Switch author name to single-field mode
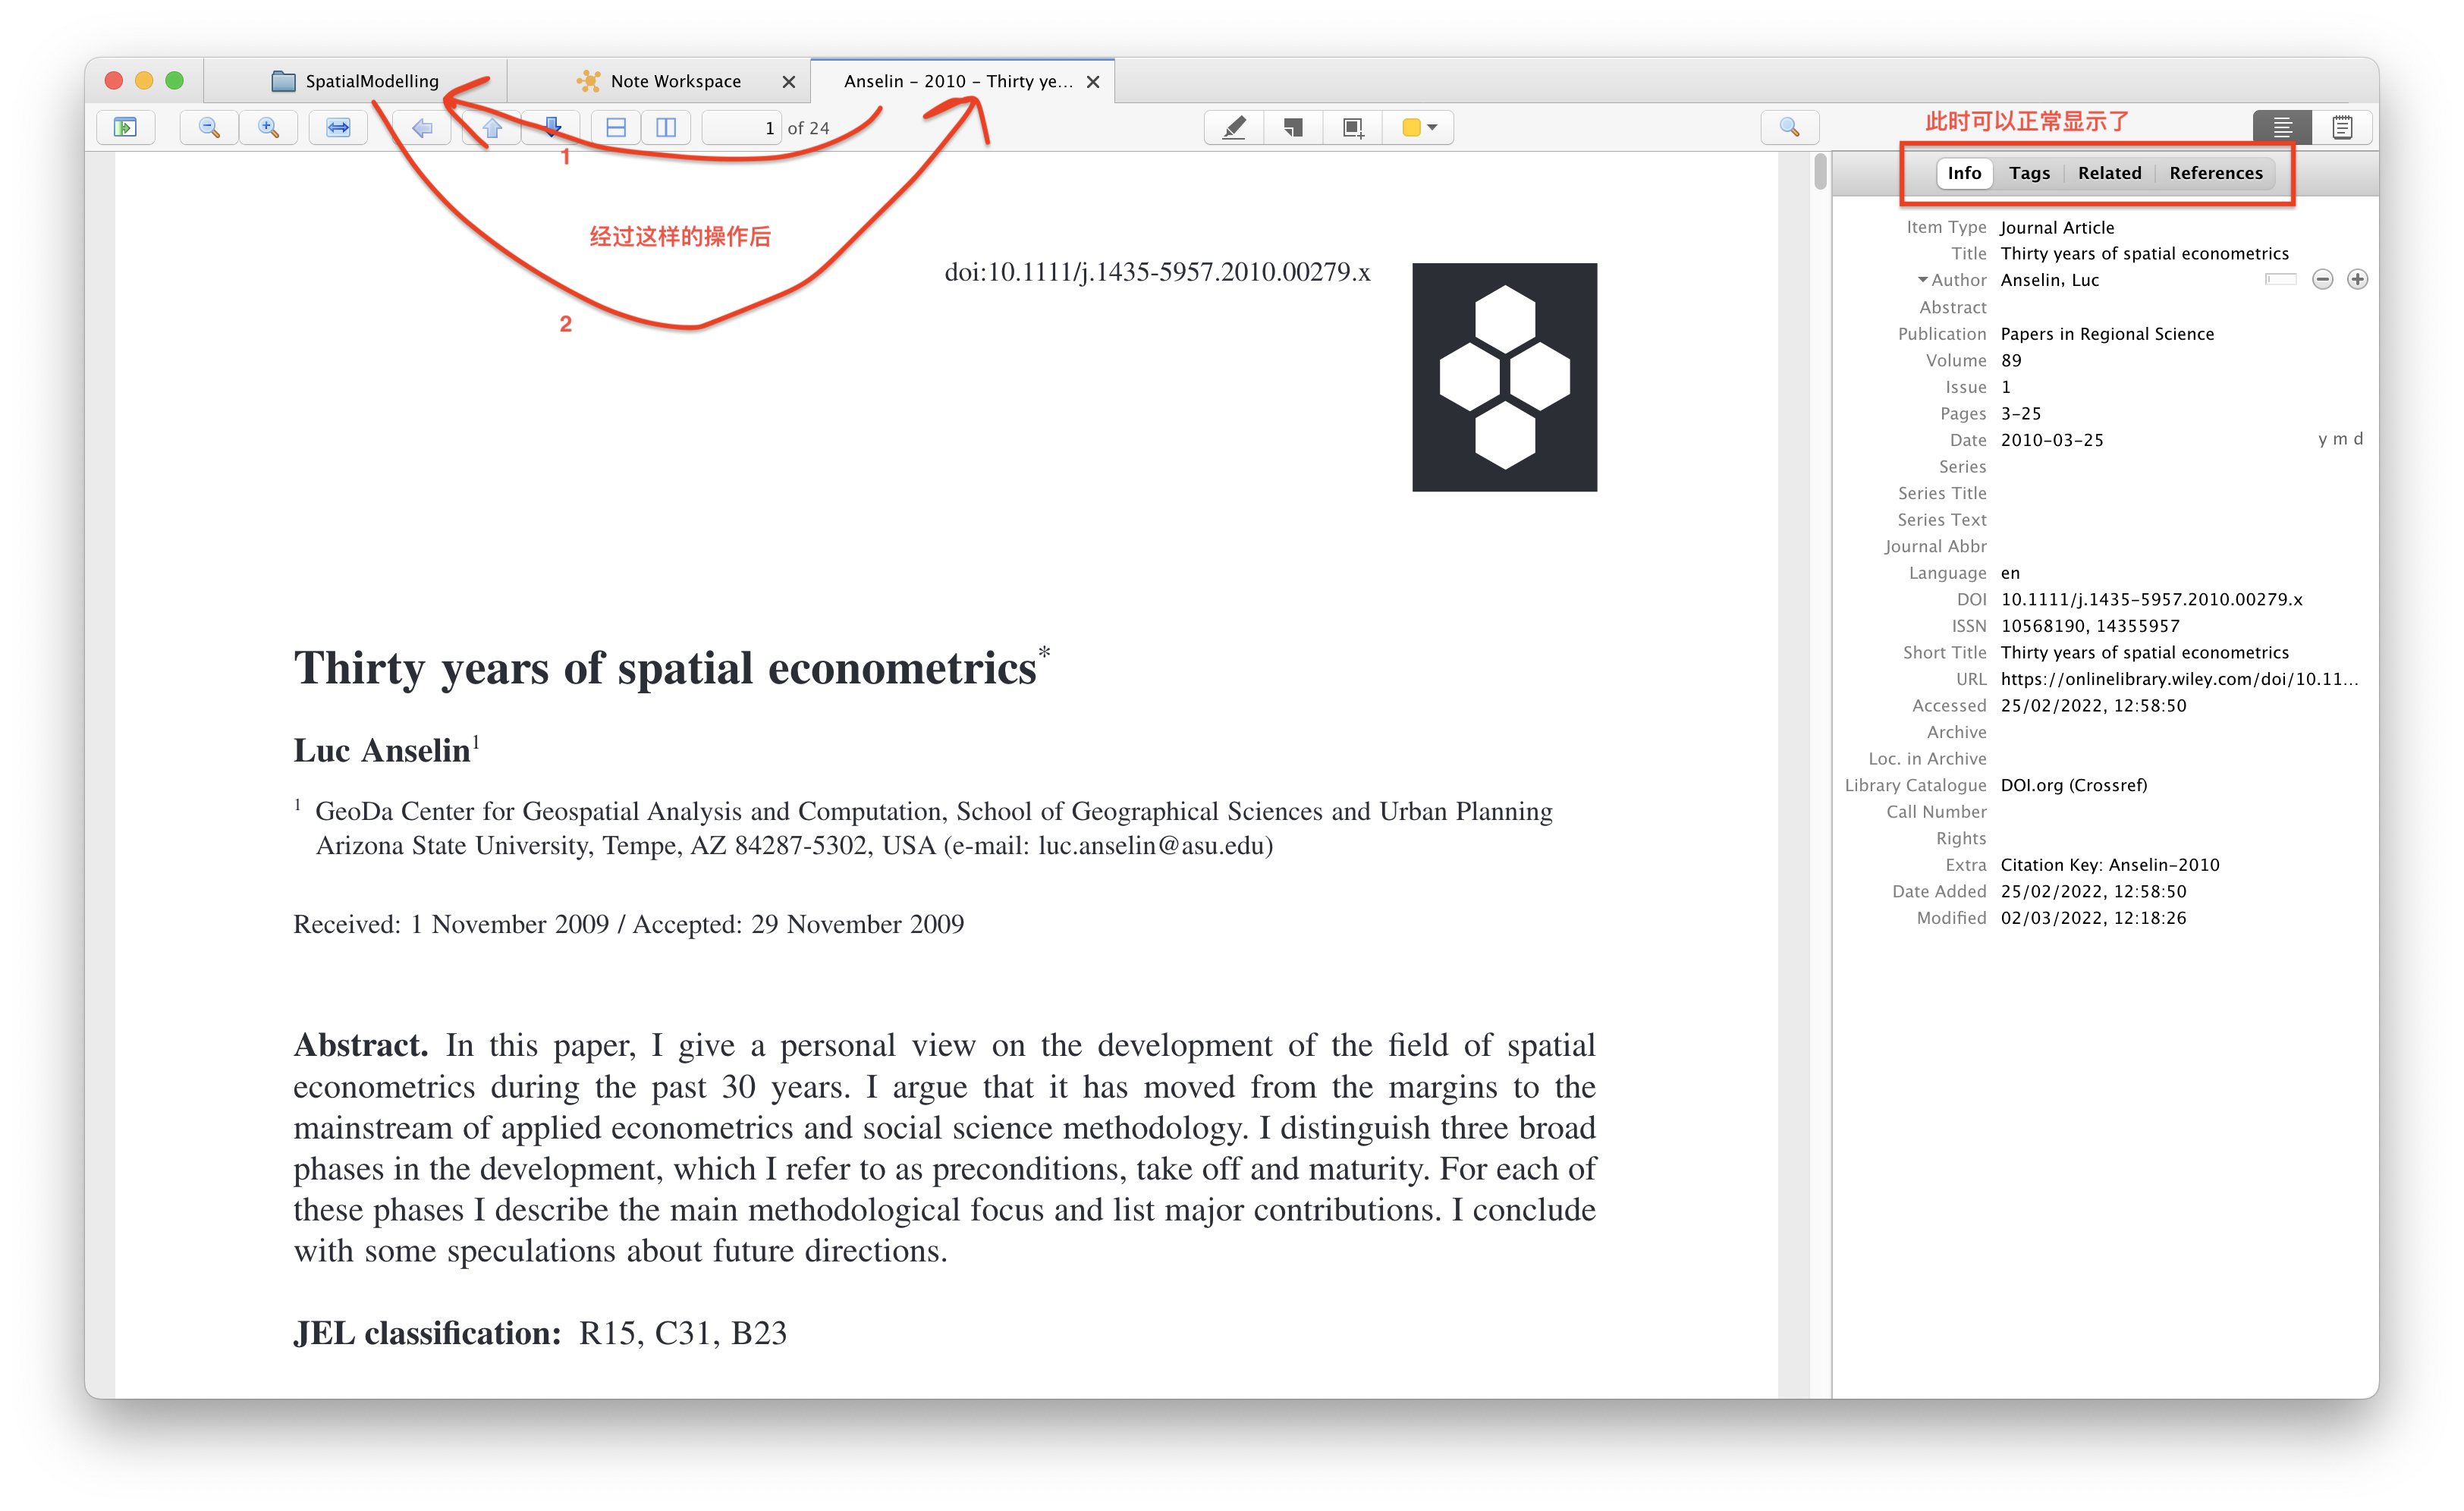The width and height of the screenshot is (2464, 1511). pyautogui.click(x=2281, y=279)
